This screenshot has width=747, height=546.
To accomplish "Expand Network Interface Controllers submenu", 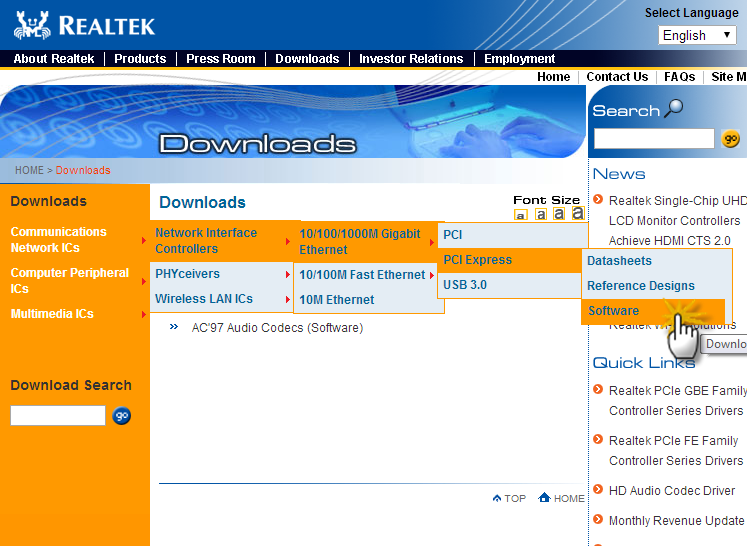I will [288, 242].
